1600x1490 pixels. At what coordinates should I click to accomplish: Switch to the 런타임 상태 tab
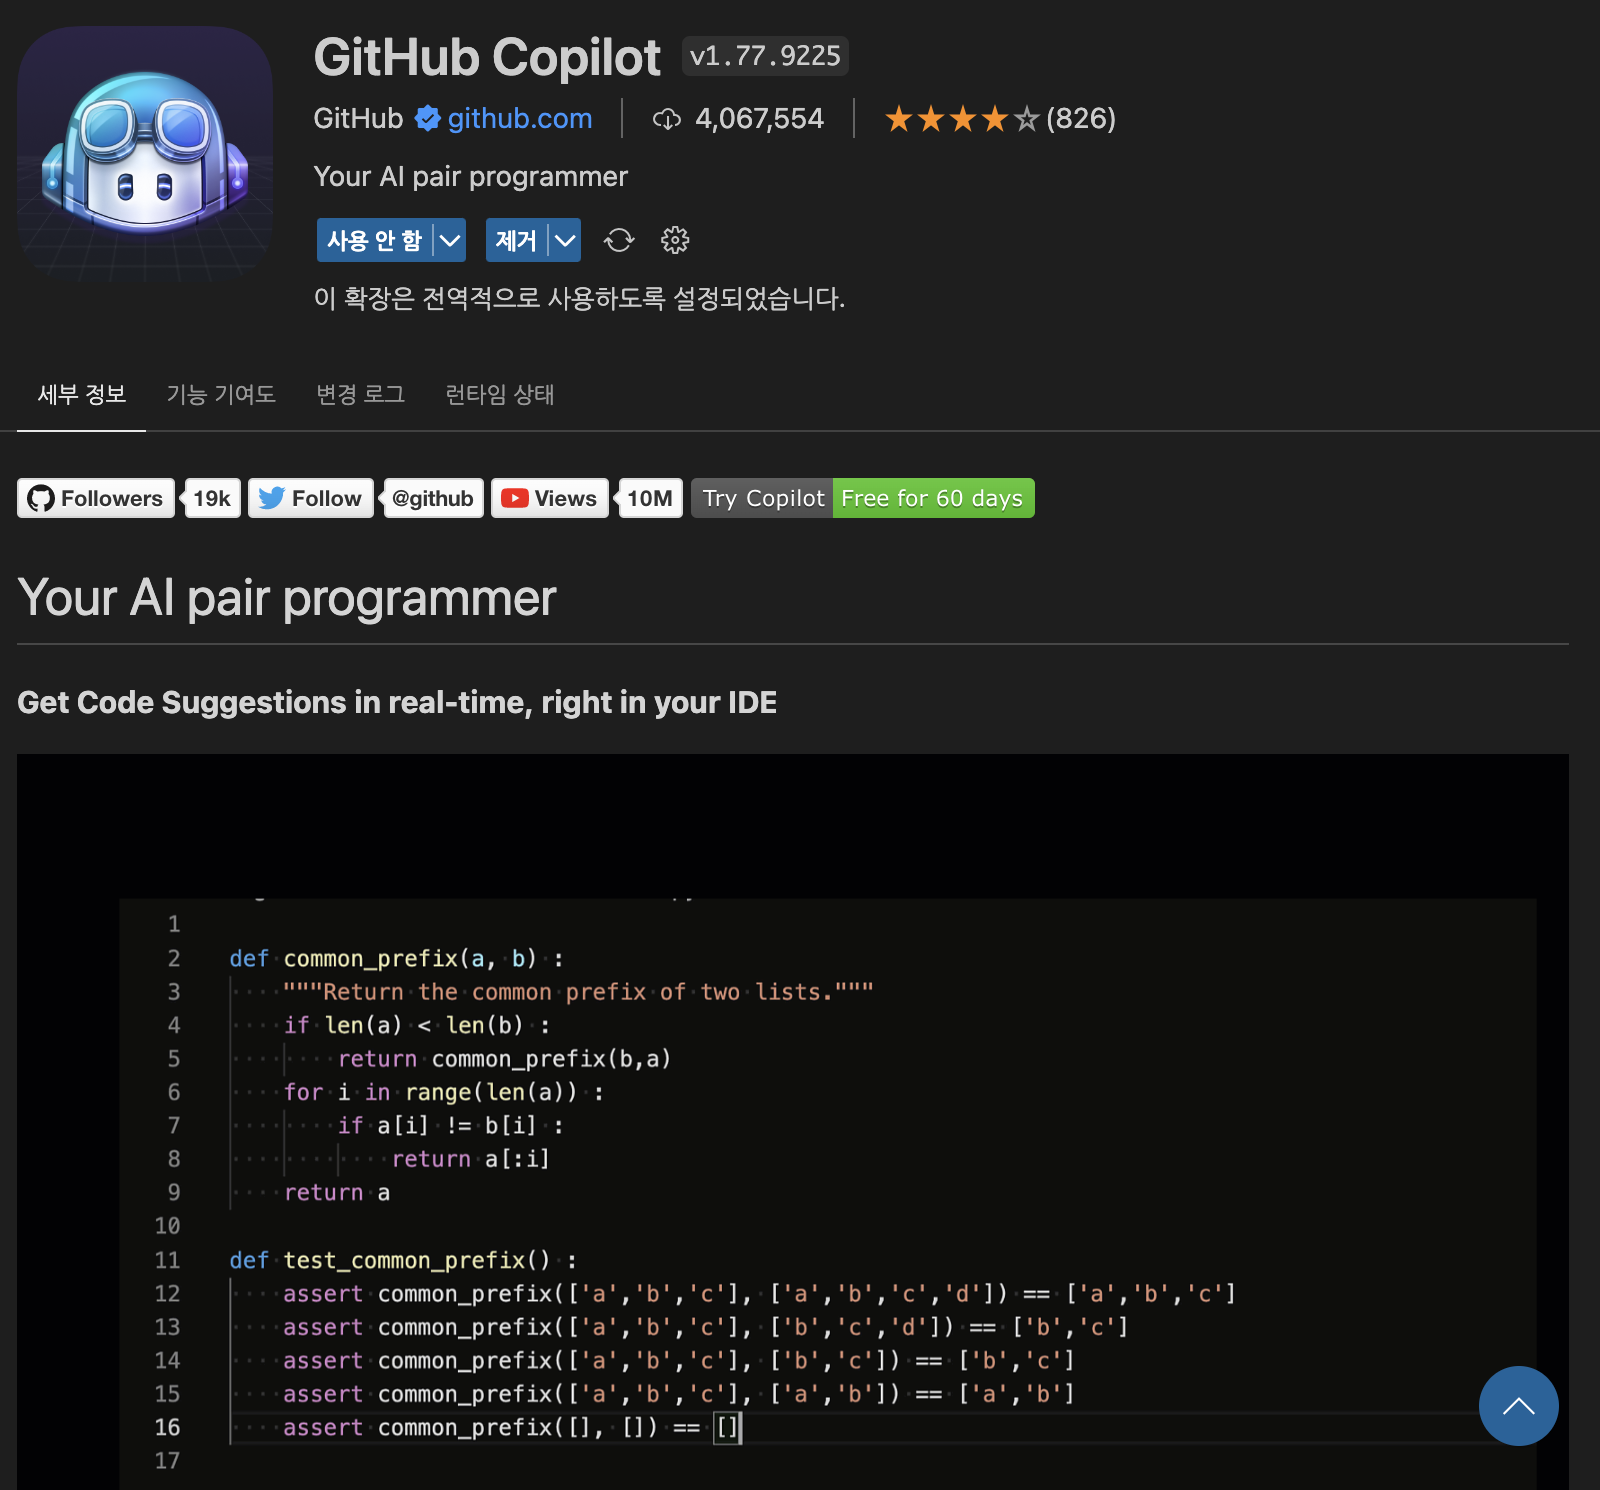500,394
